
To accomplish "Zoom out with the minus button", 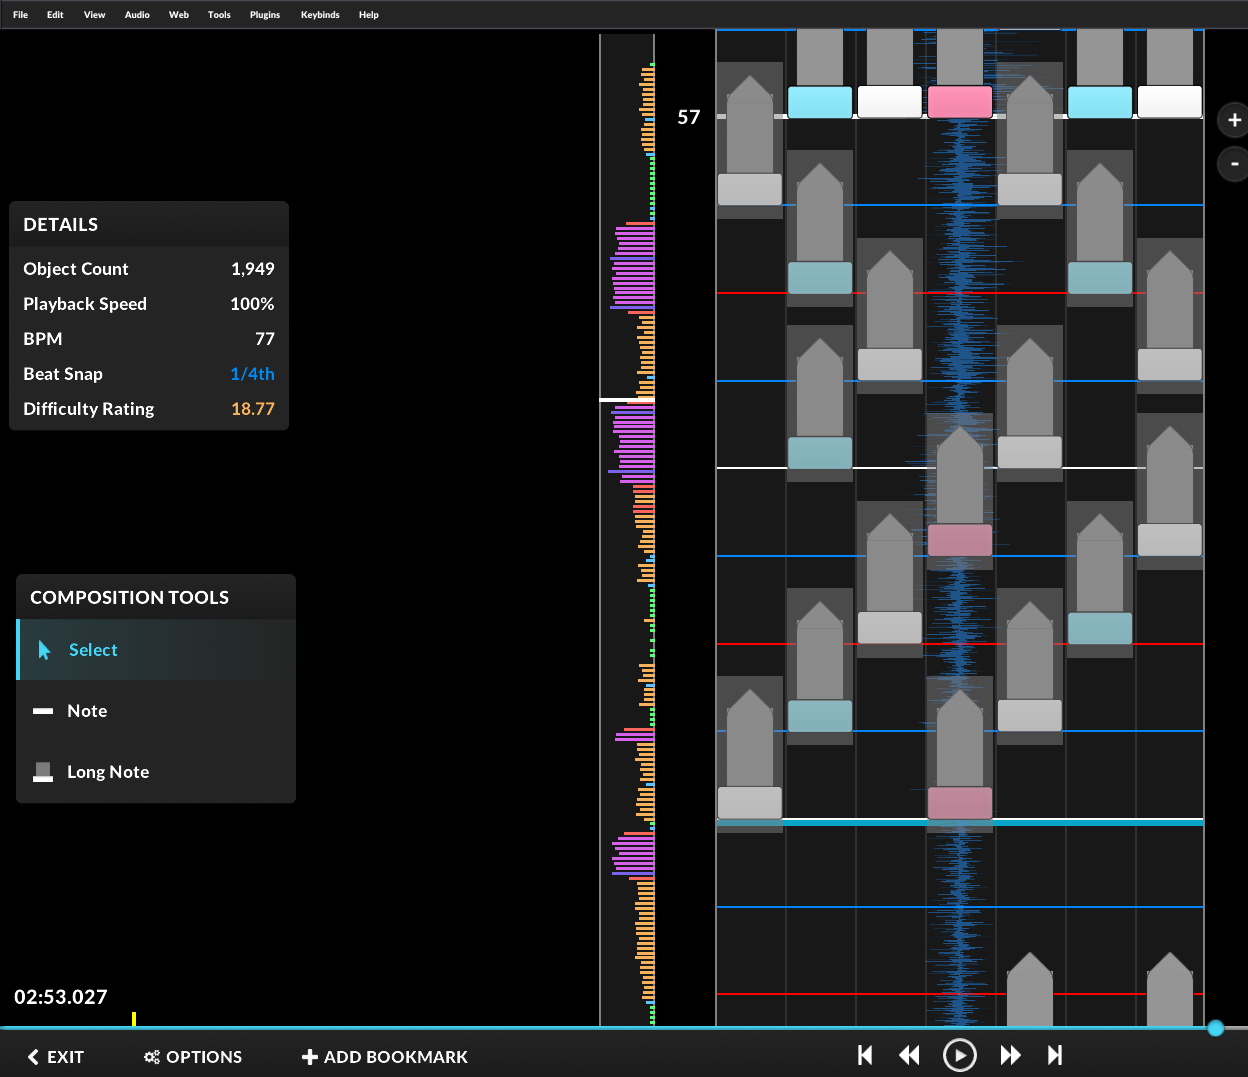I will click(1234, 163).
